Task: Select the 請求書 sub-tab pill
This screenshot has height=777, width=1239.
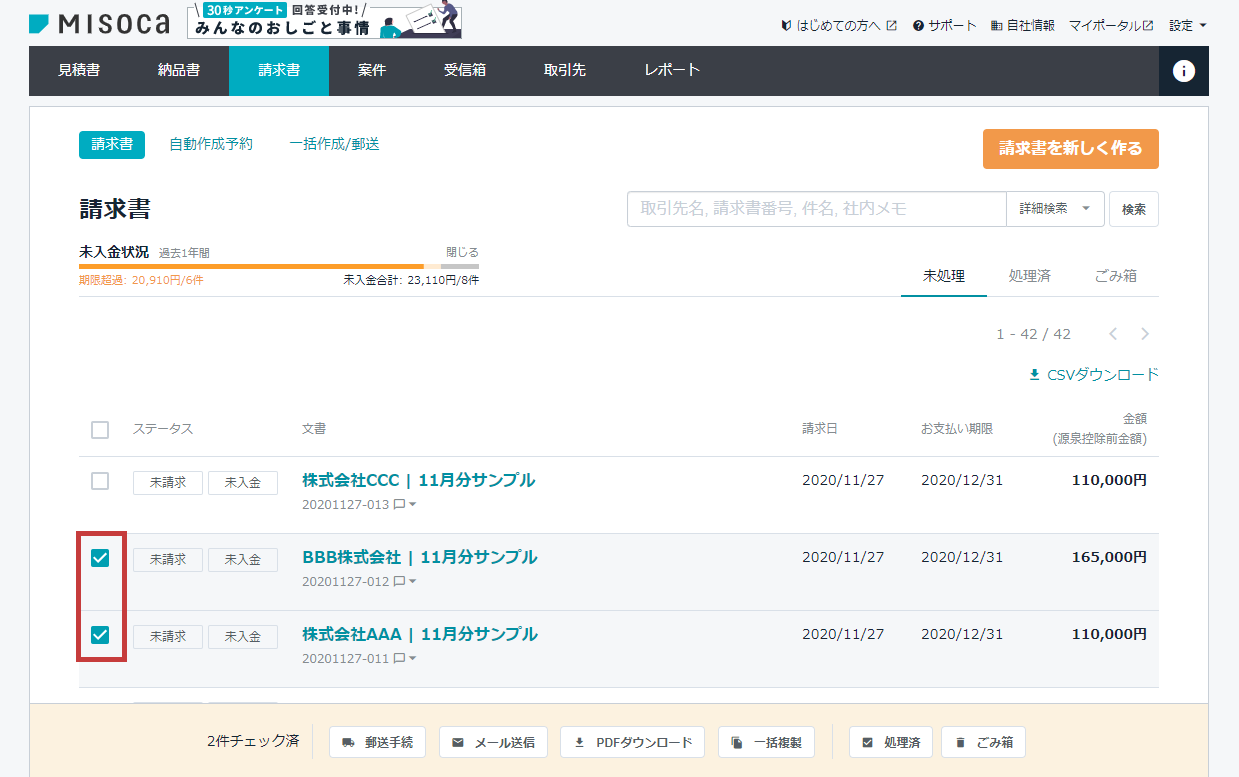Action: tap(112, 145)
